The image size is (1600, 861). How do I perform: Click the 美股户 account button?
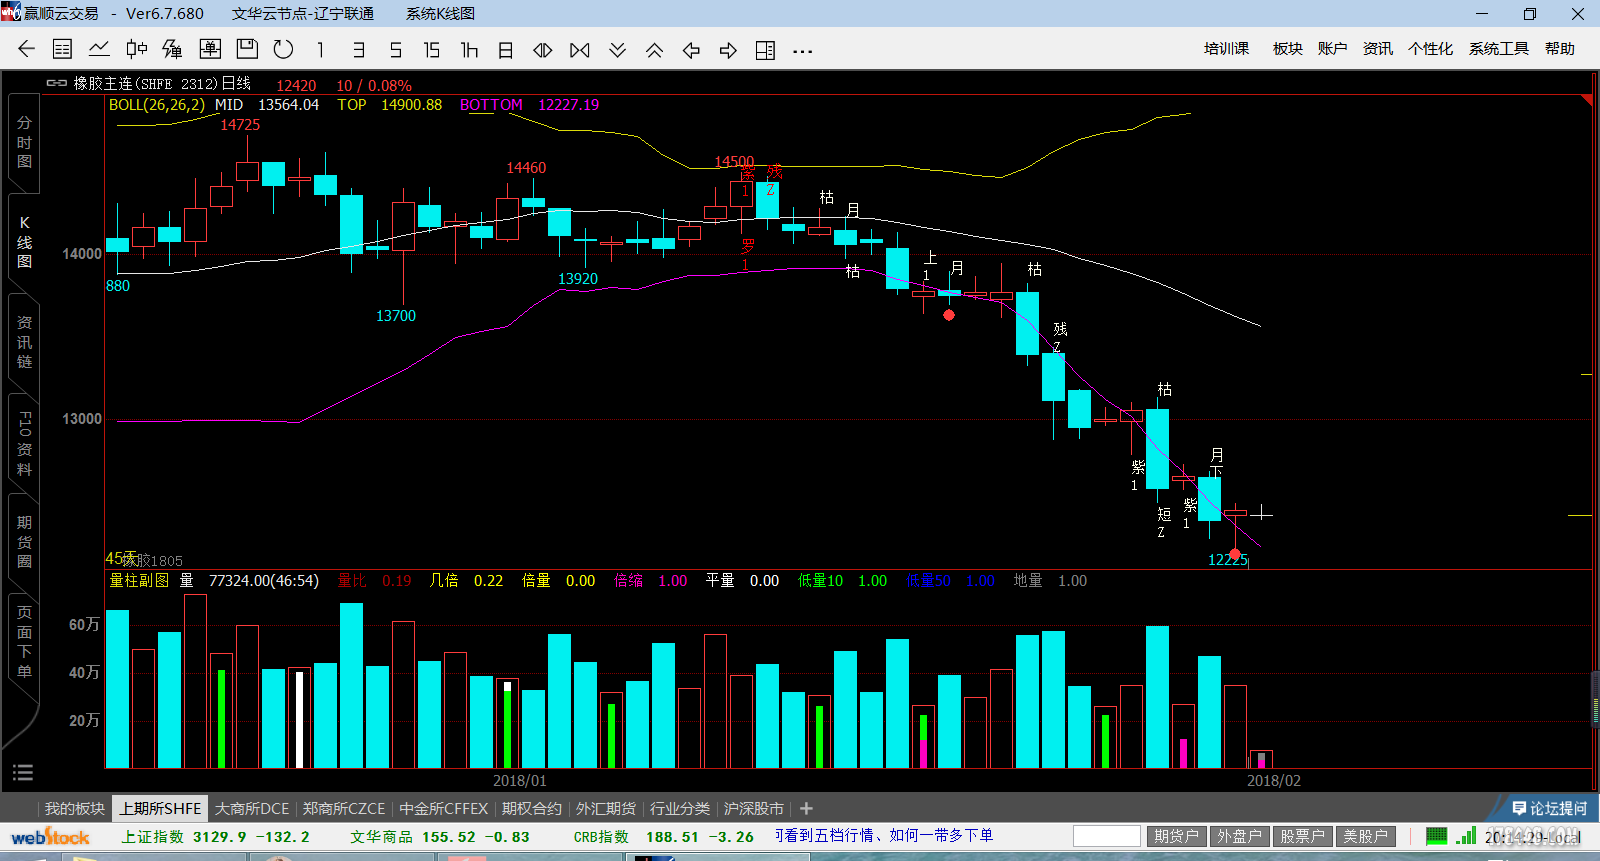point(1365,836)
